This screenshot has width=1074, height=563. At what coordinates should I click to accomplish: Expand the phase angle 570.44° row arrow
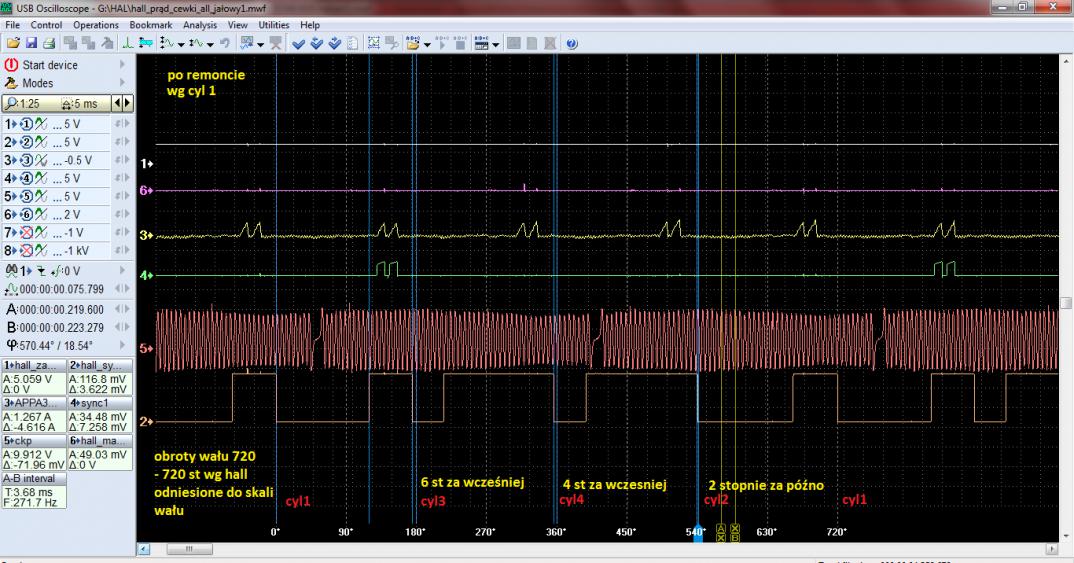point(123,346)
